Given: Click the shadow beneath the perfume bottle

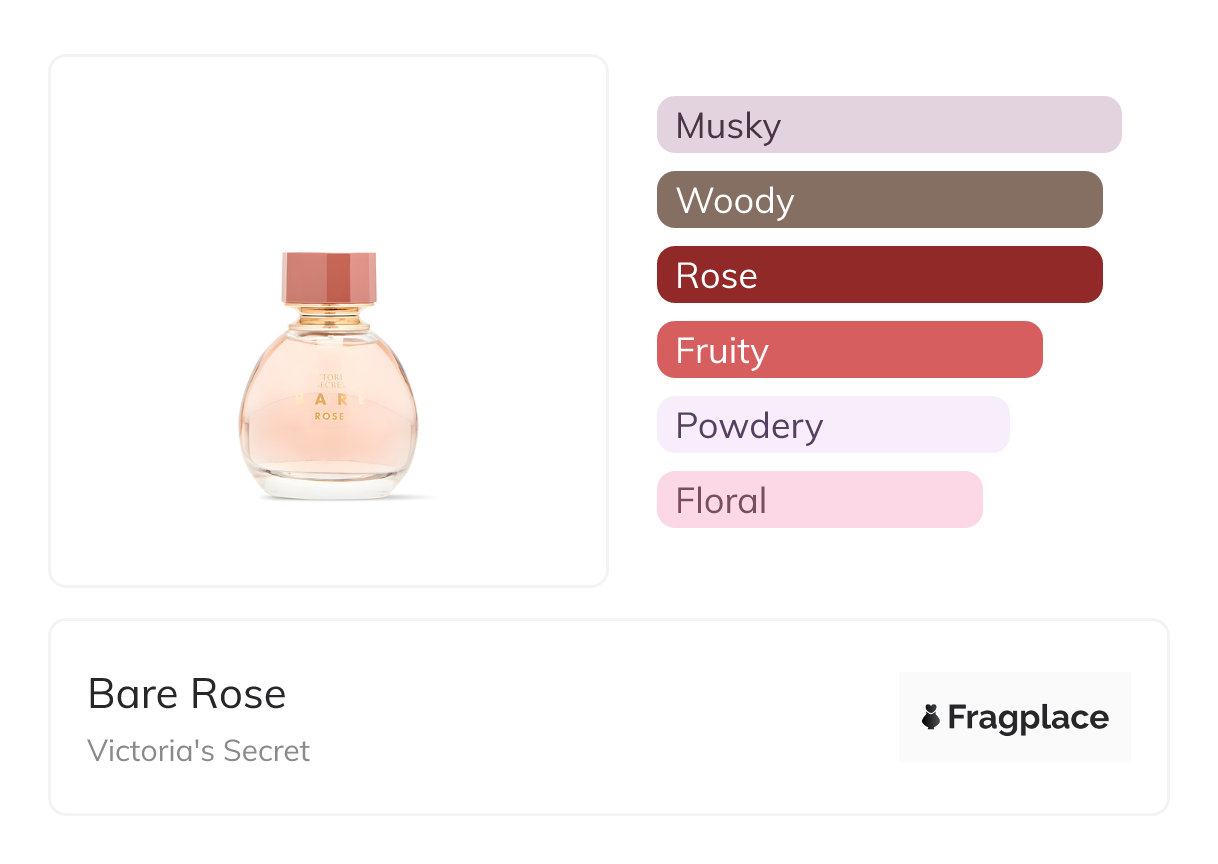Looking at the screenshot, I should [400, 497].
